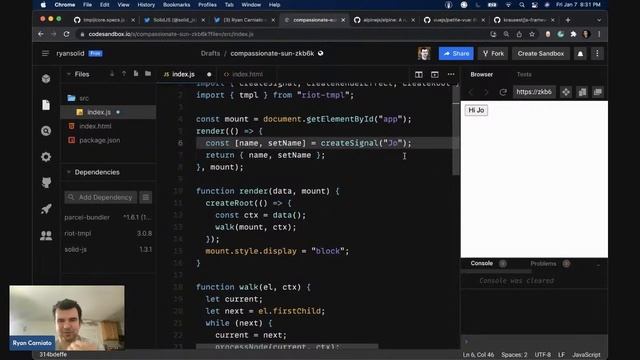Click the Ln 6, Col 46 status entry

click(478, 355)
